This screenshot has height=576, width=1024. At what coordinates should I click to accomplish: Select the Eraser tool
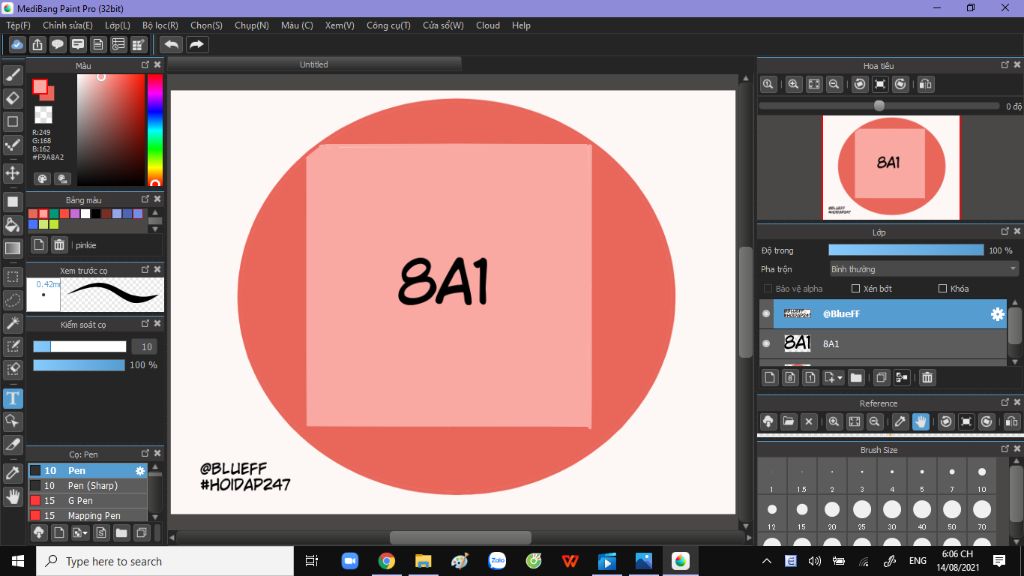(x=12, y=98)
